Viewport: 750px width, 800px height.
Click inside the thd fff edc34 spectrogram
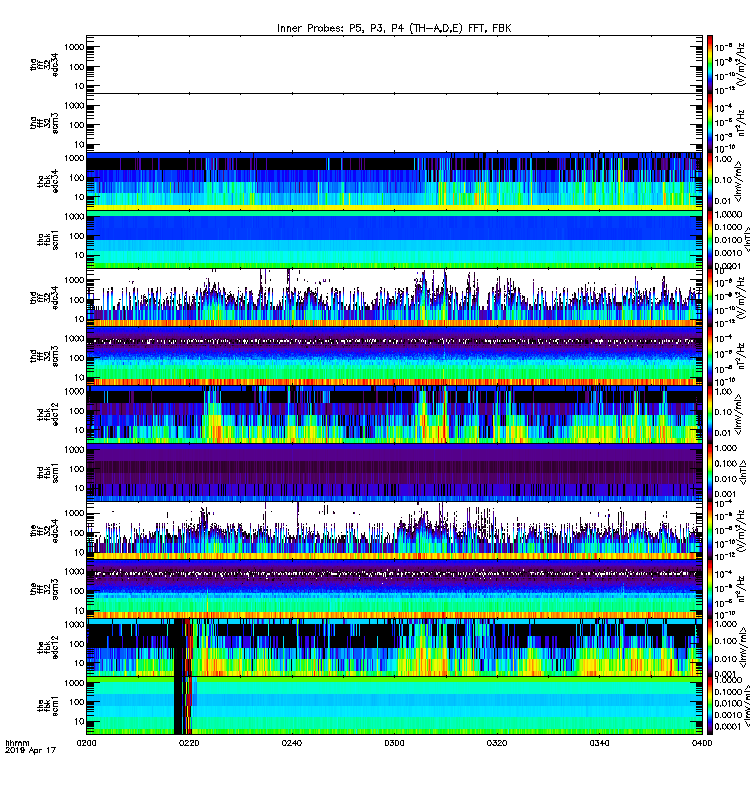(x=394, y=298)
